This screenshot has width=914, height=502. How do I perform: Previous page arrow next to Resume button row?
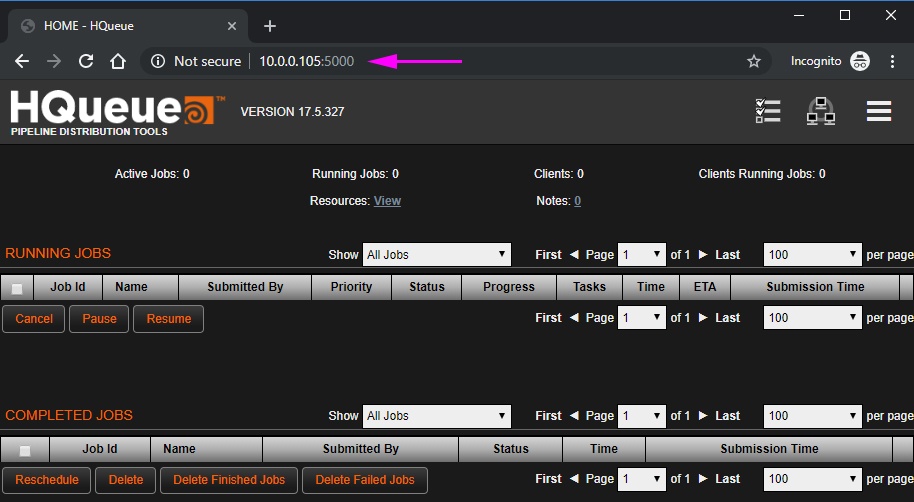(x=574, y=317)
